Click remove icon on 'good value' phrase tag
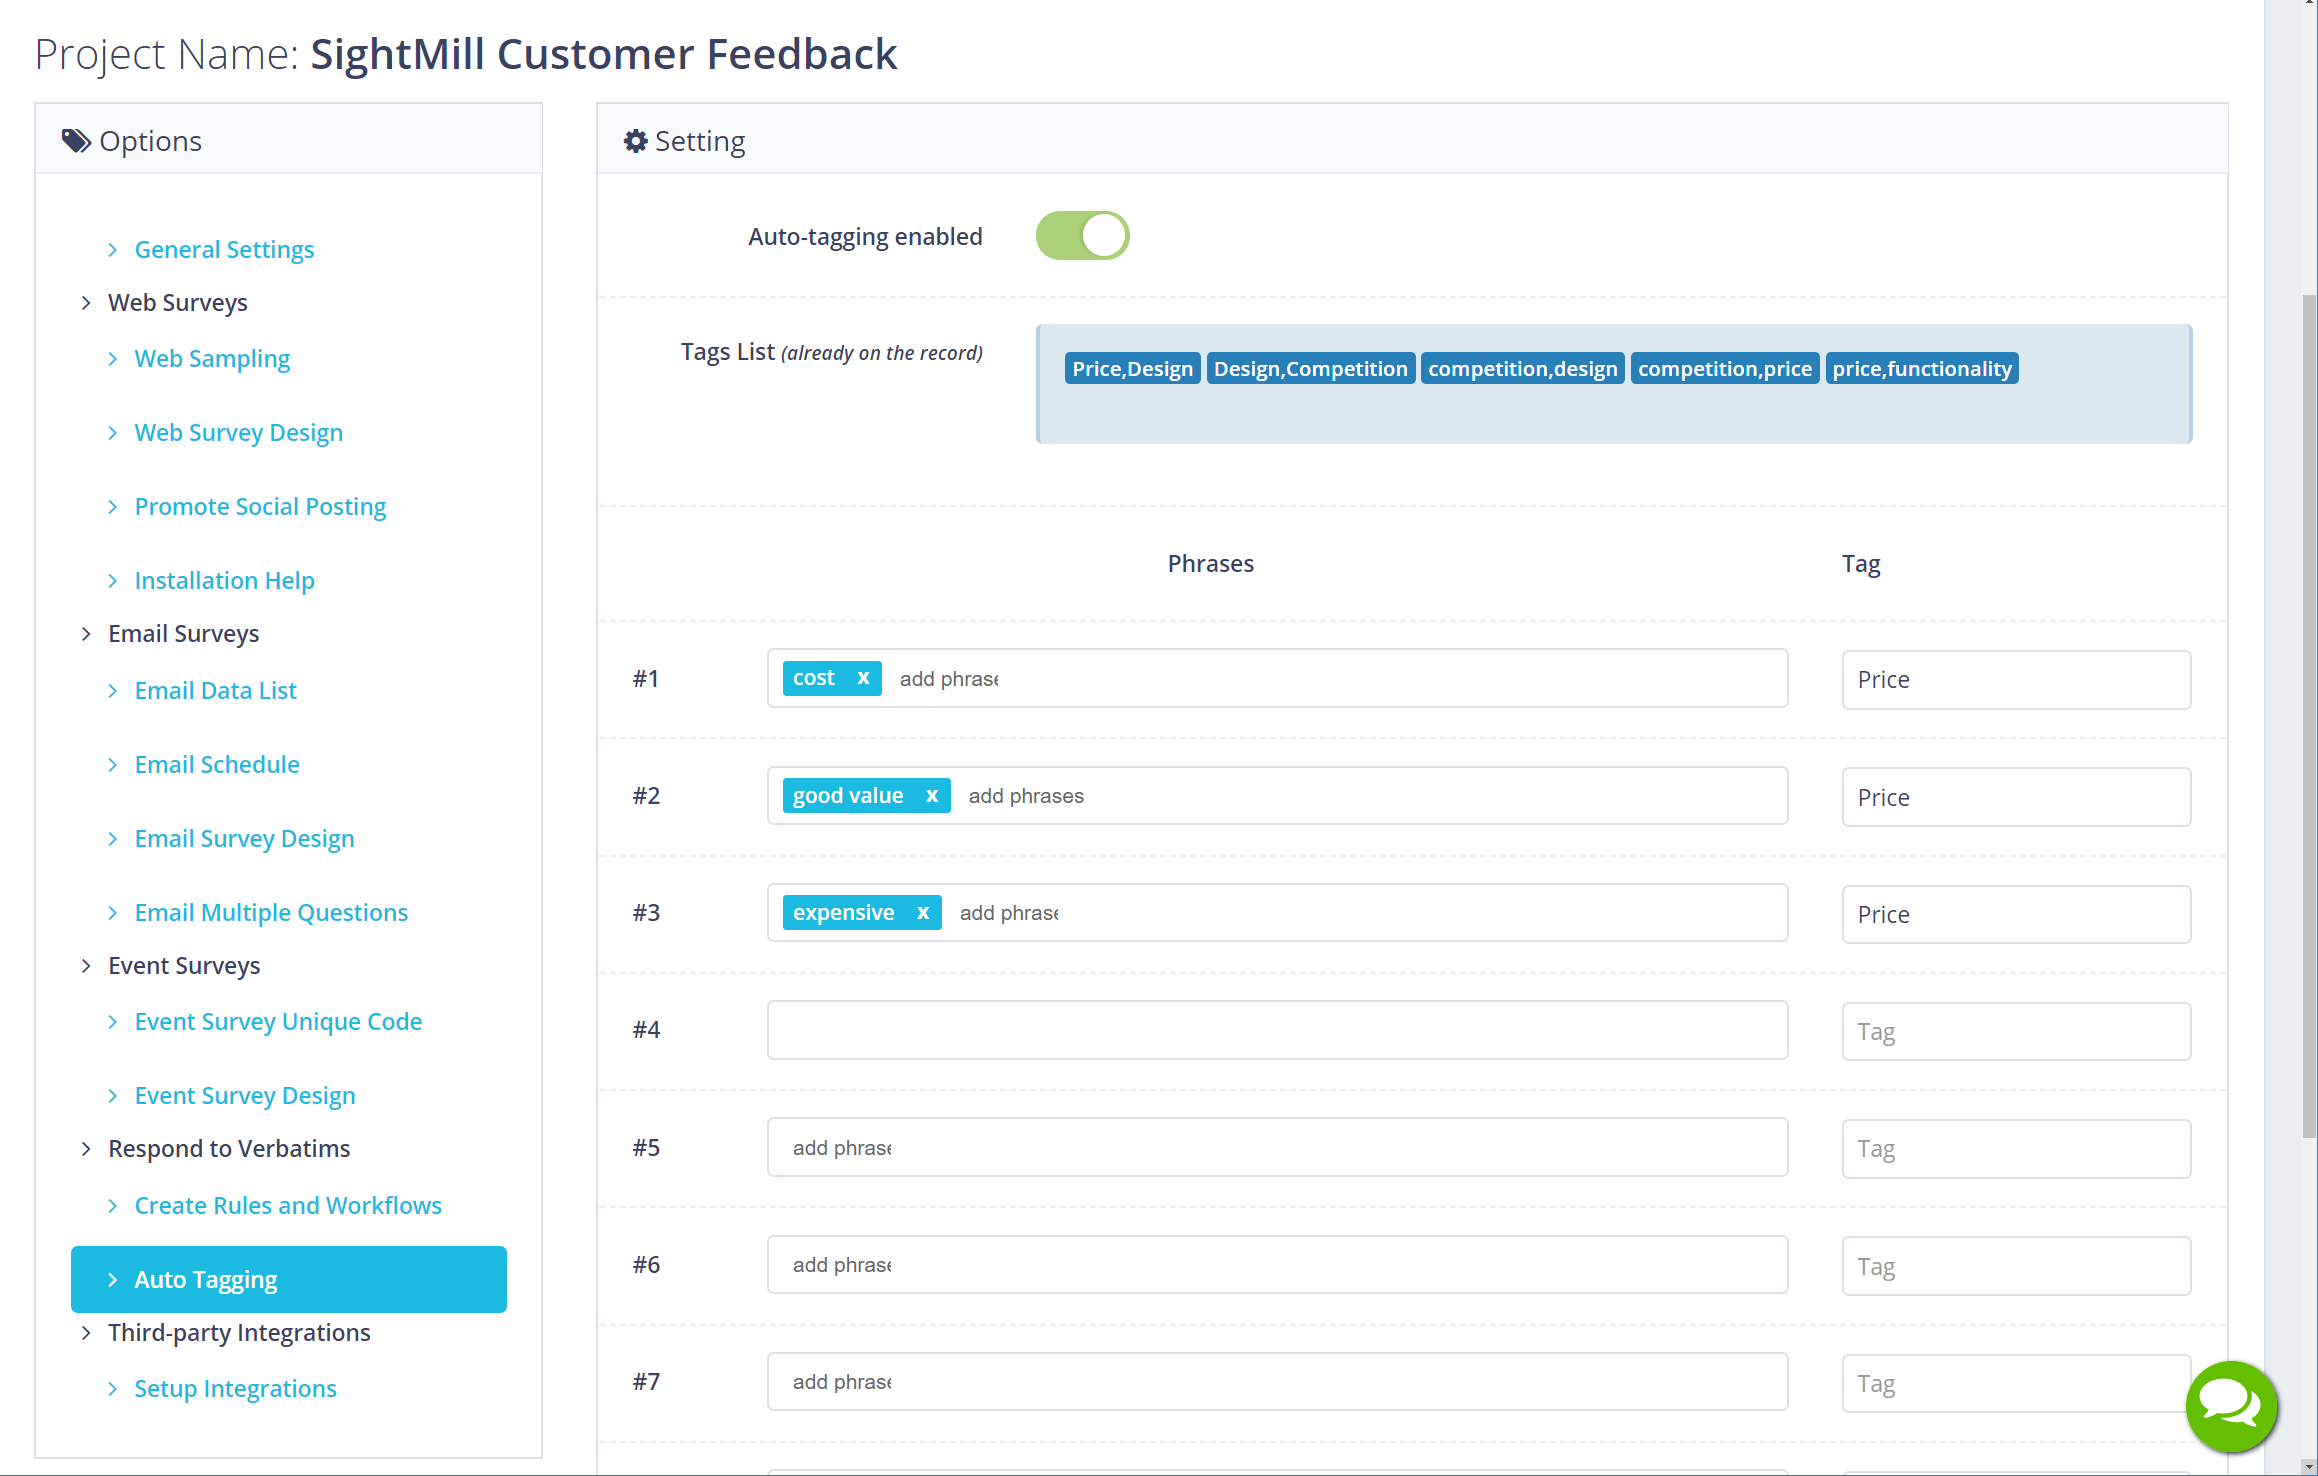This screenshot has height=1476, width=2318. click(933, 795)
